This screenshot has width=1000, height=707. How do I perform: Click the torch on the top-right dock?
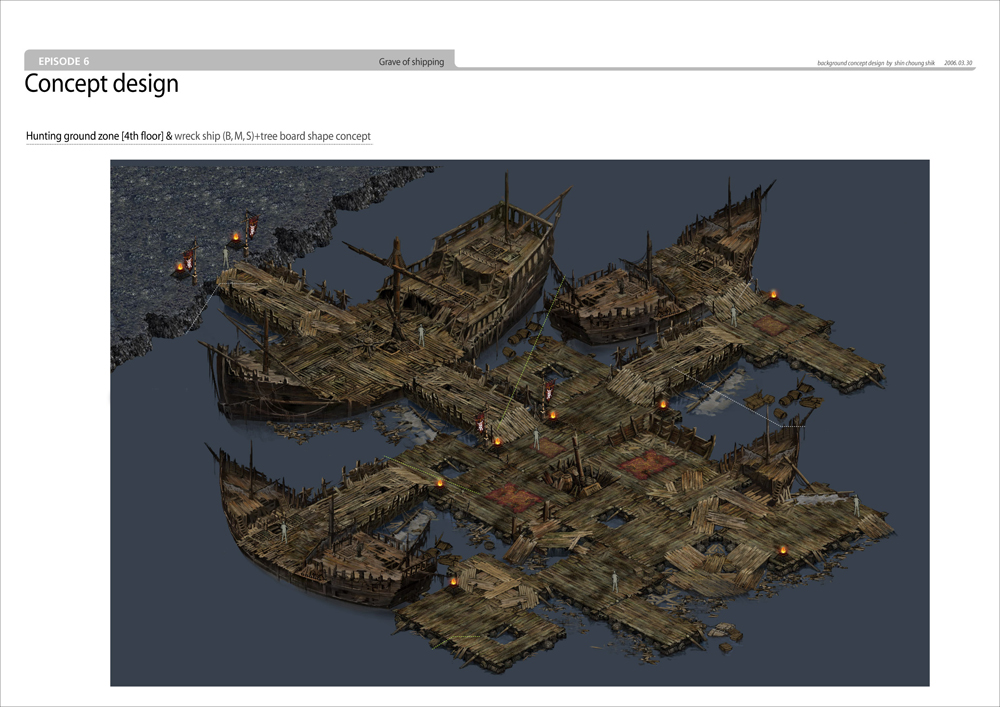(x=773, y=294)
